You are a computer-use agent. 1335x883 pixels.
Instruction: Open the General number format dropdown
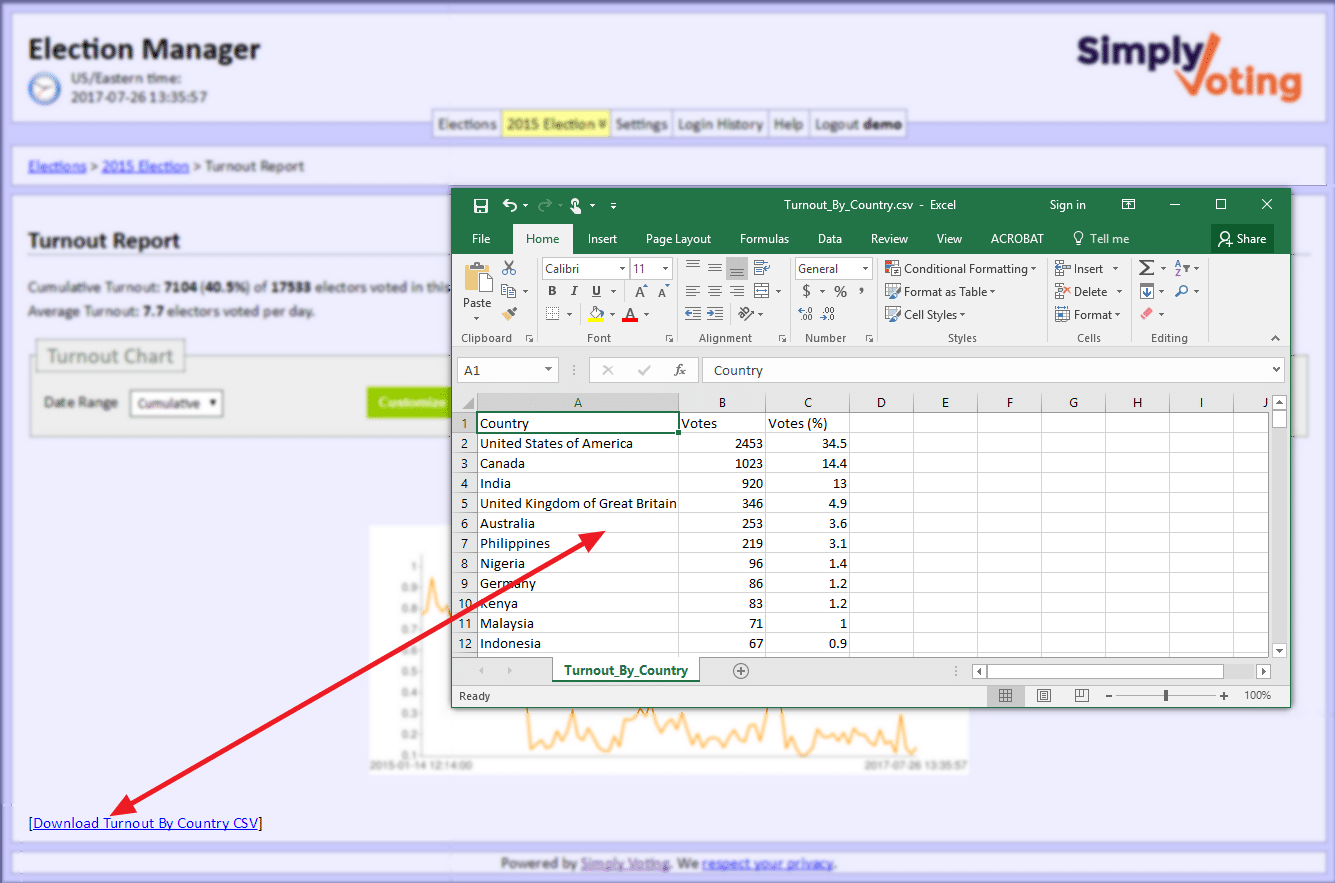(x=865, y=268)
